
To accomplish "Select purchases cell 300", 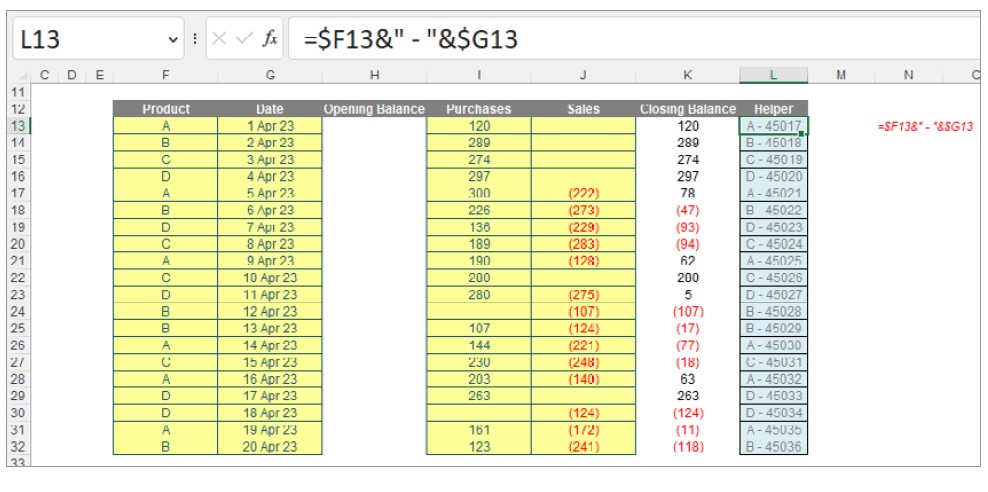I will coord(479,193).
